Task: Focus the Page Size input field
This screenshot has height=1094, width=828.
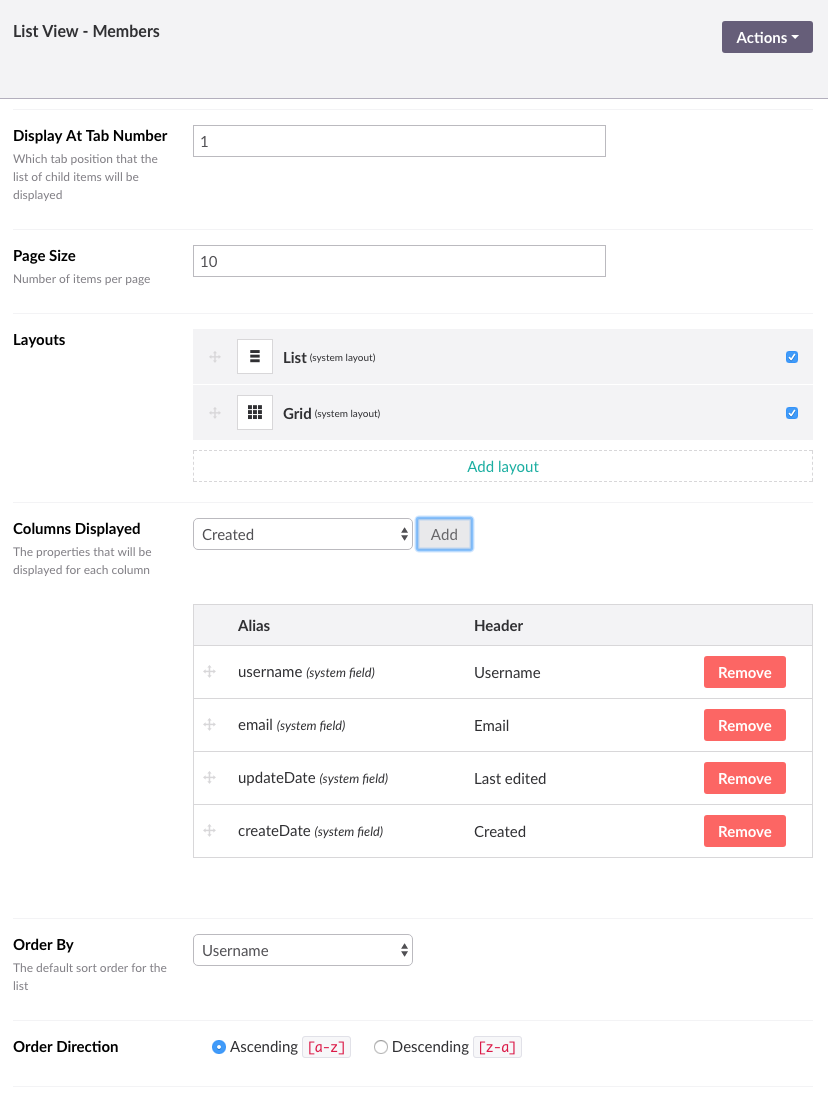Action: [x=399, y=261]
